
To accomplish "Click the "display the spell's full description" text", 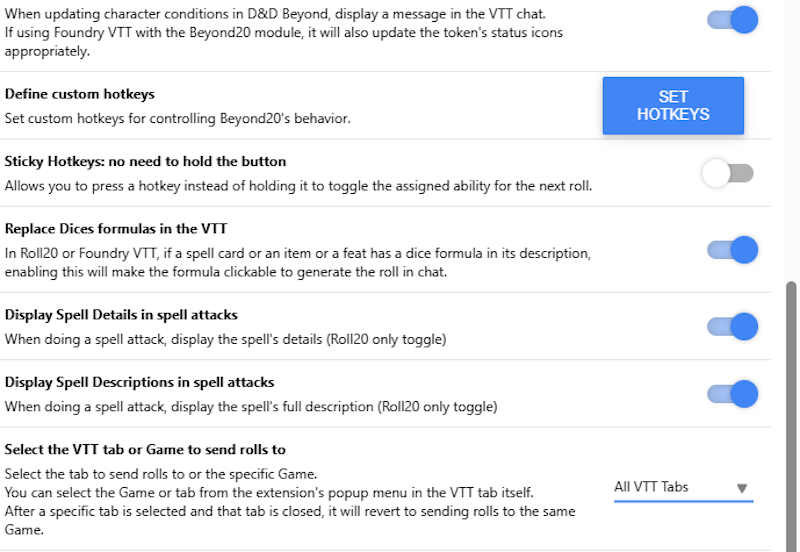I will pyautogui.click(x=250, y=406).
